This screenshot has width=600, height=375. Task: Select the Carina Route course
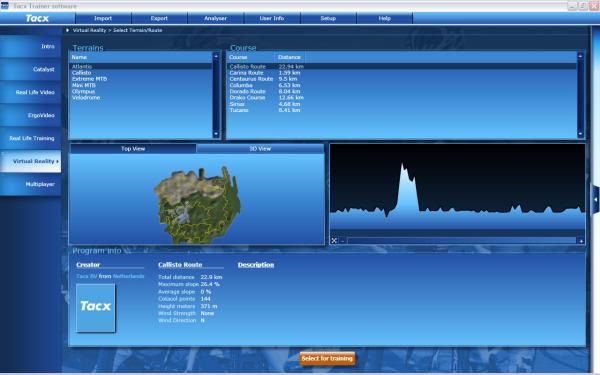246,73
